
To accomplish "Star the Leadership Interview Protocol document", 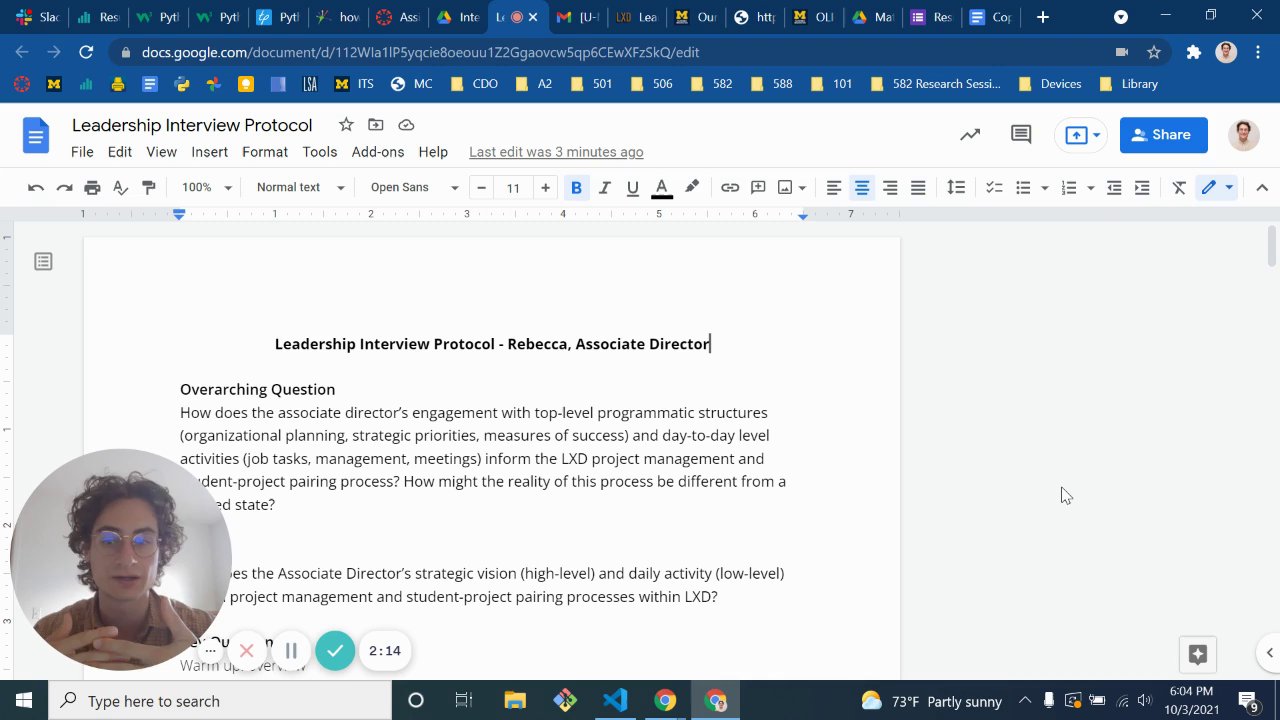I will (346, 125).
